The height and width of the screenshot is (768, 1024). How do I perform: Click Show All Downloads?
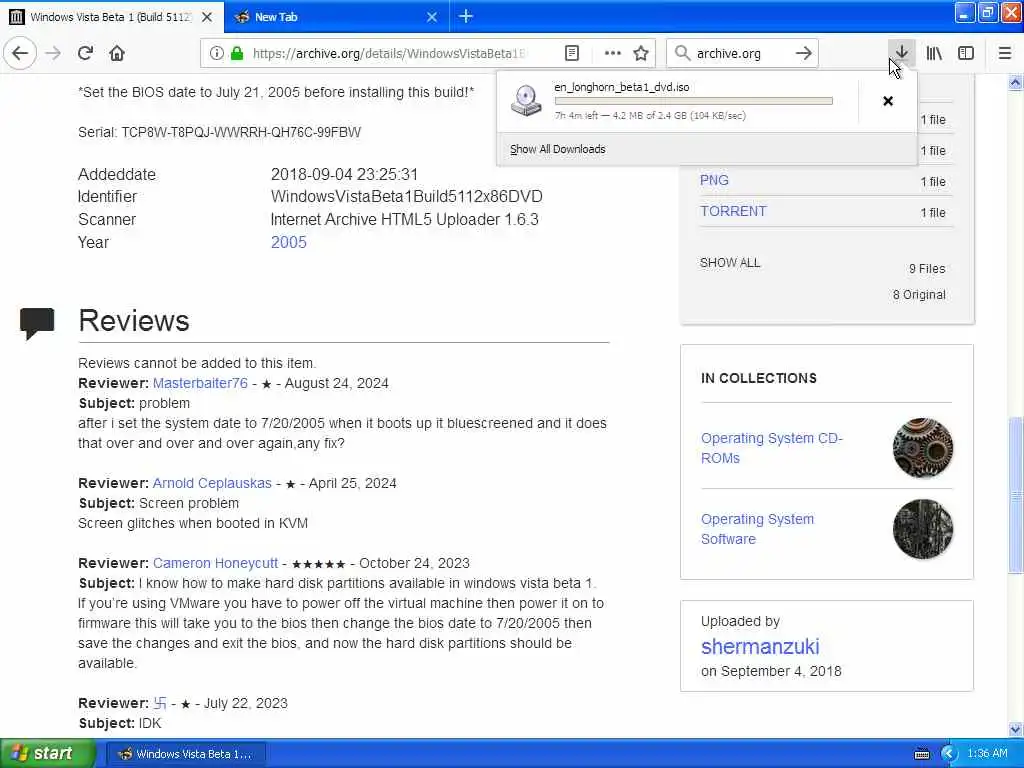point(558,149)
